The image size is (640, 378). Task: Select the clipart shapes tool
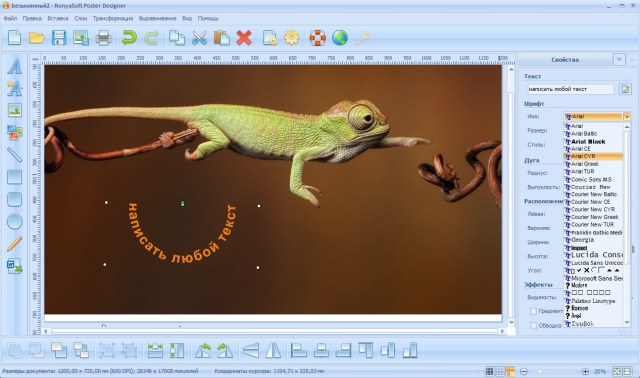(x=14, y=133)
